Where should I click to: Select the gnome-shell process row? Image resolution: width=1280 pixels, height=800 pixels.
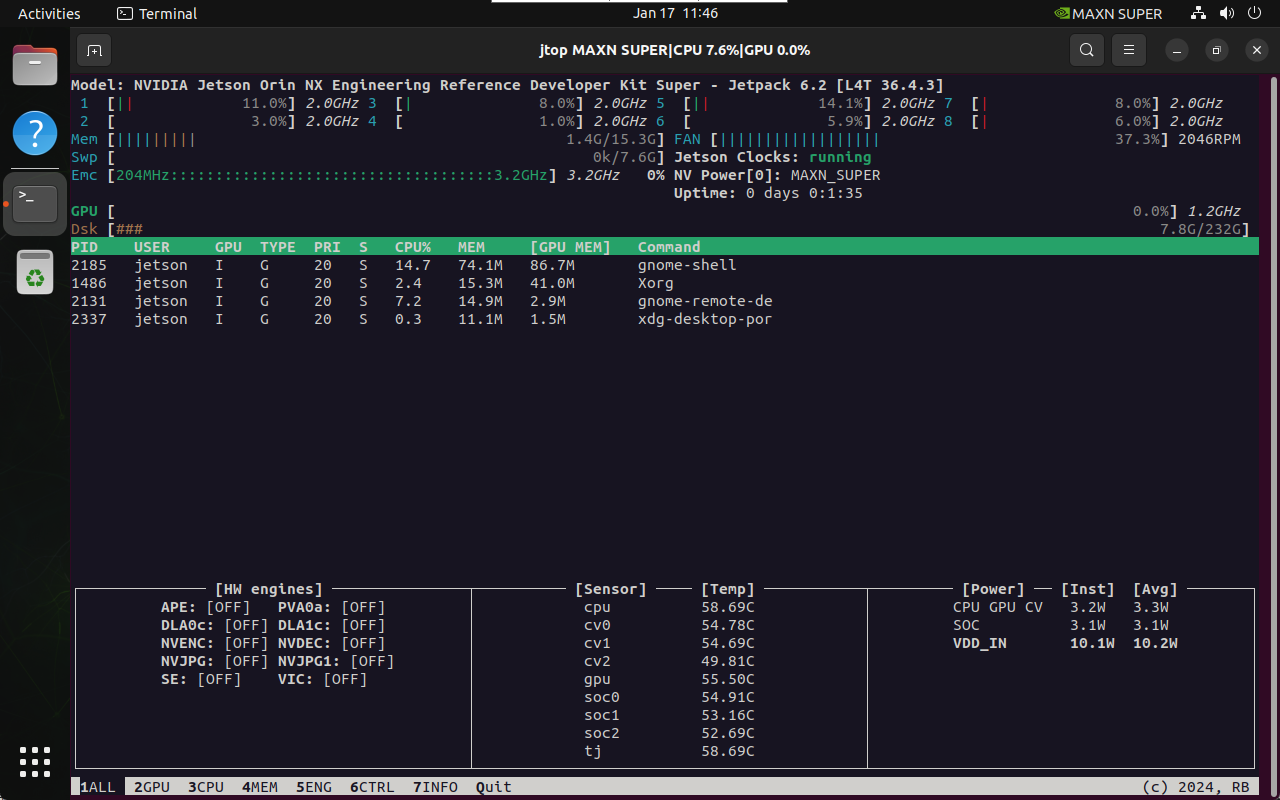tap(665, 265)
